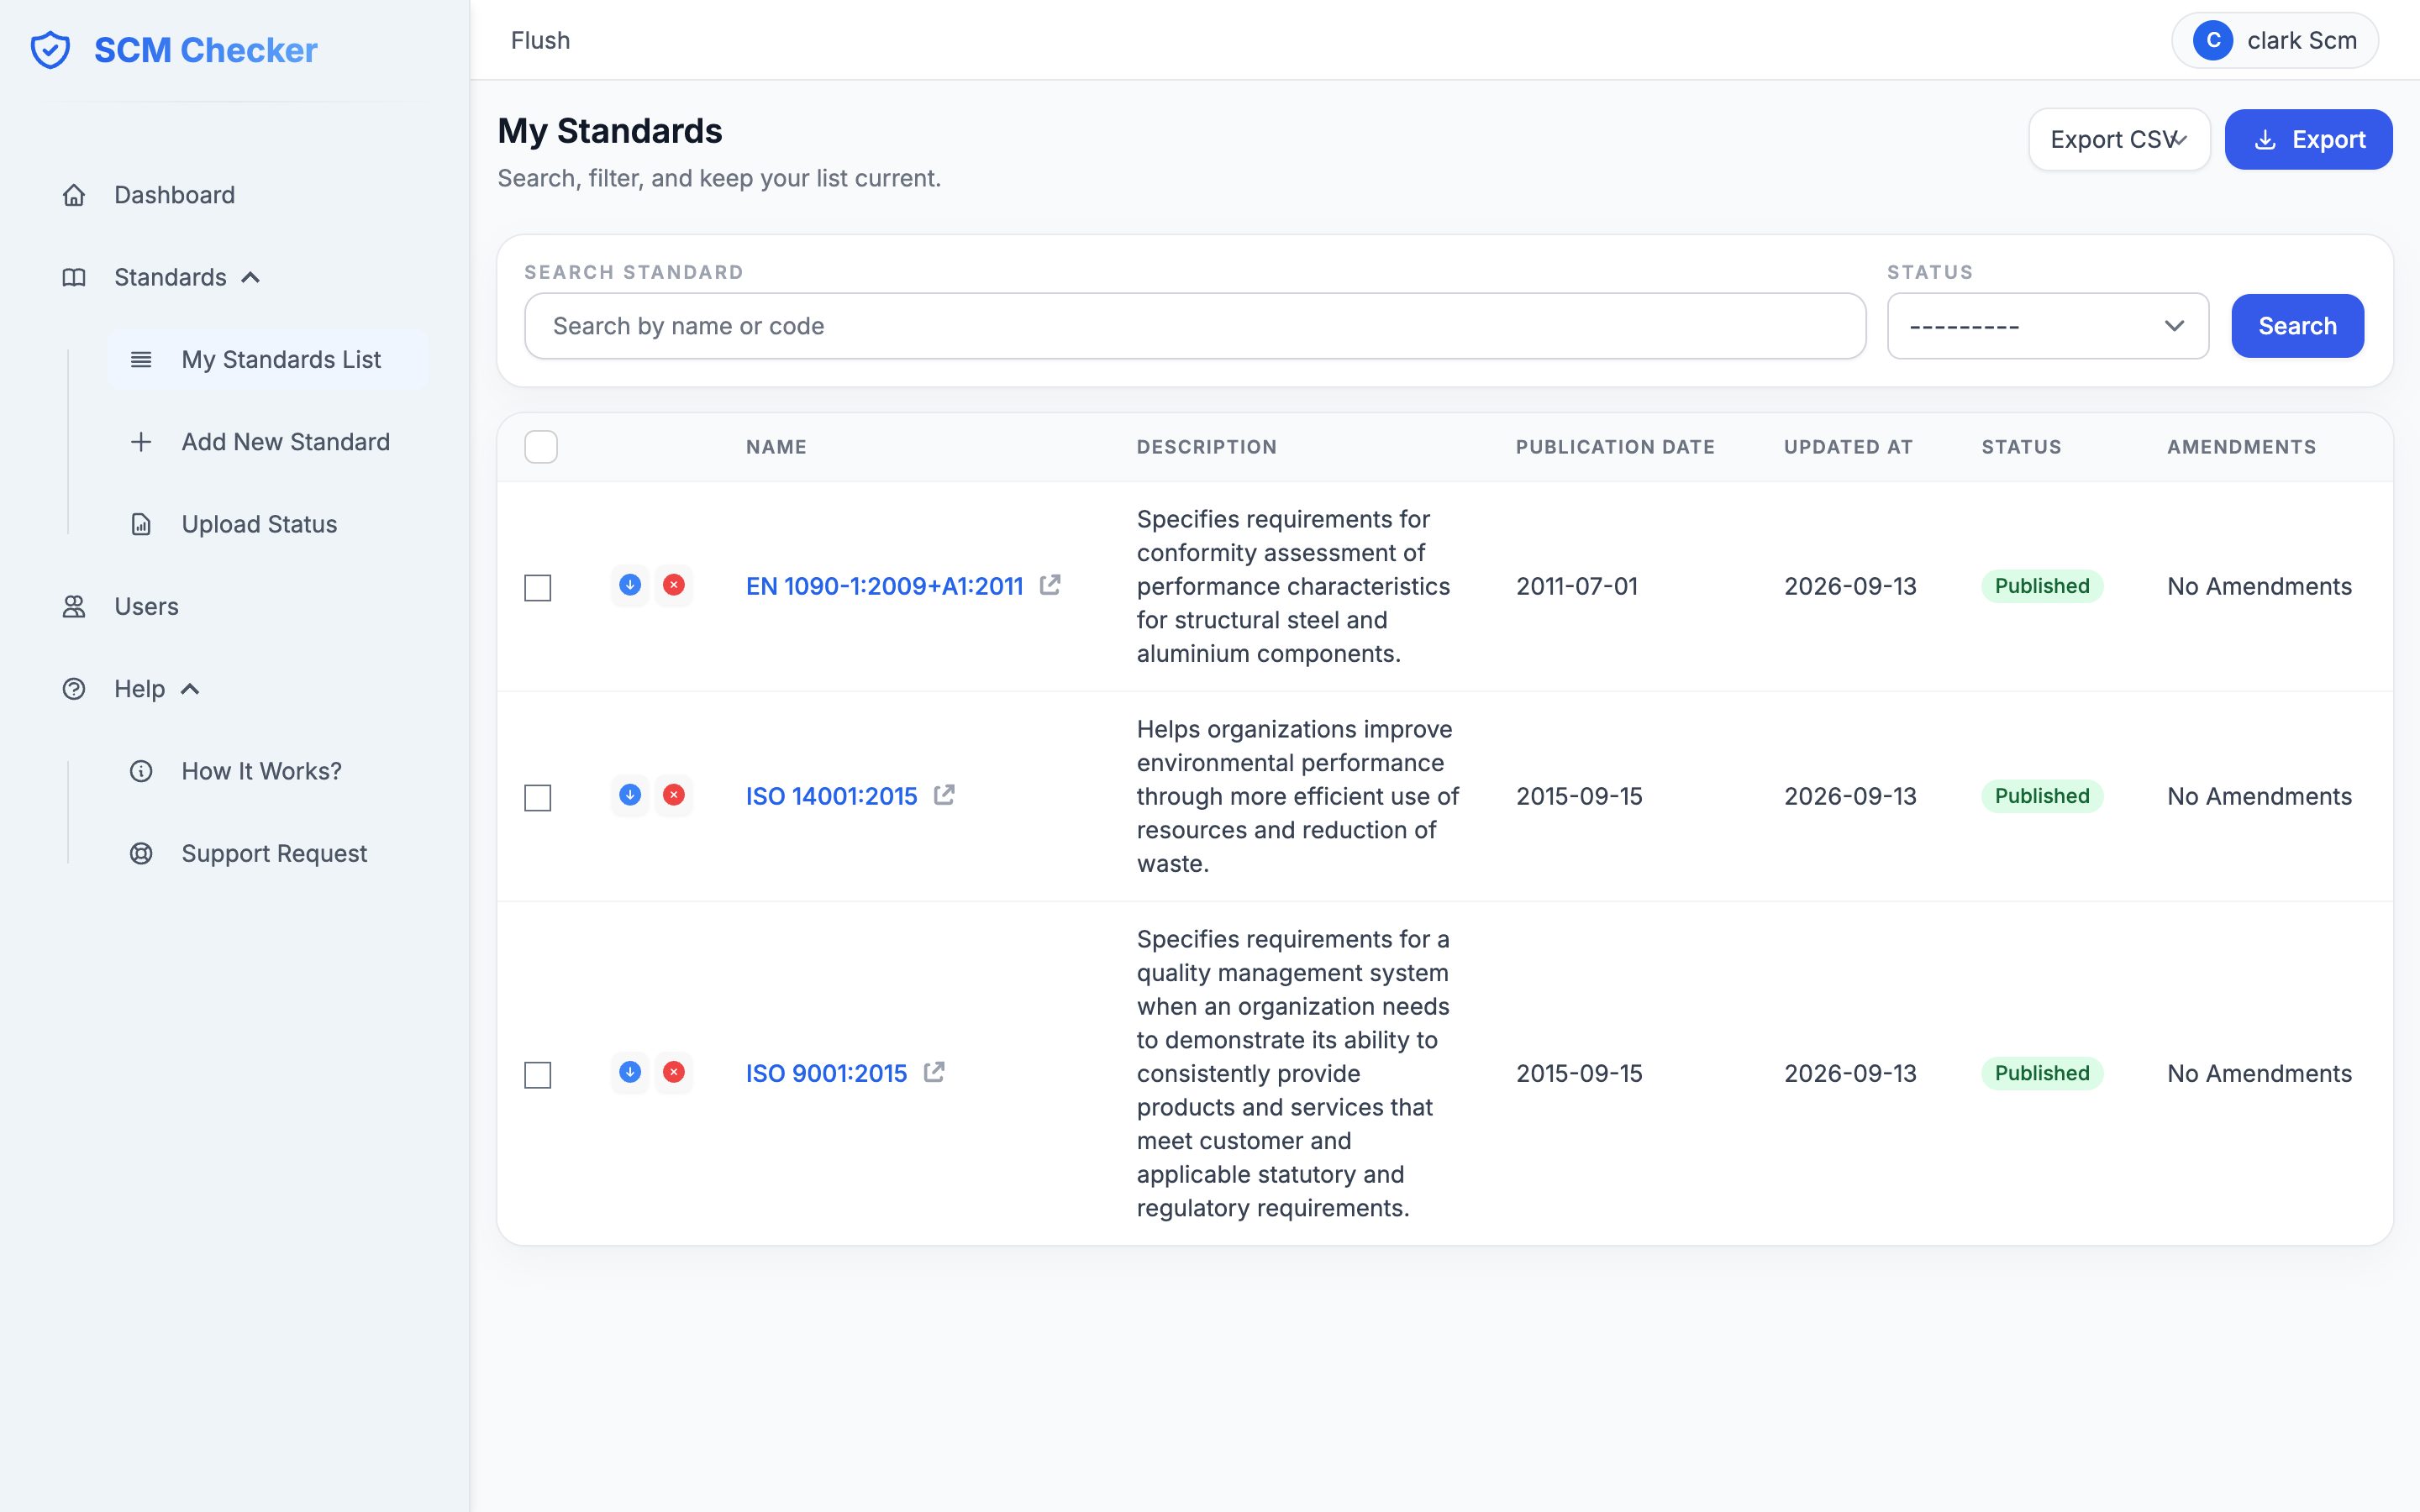
Task: Click the clark Scm user avatar
Action: click(2213, 41)
